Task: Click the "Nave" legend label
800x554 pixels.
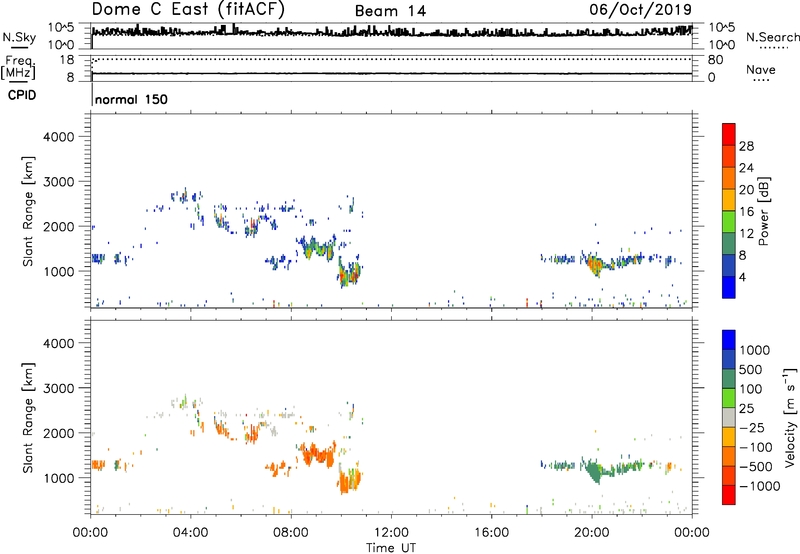Action: 761,69
